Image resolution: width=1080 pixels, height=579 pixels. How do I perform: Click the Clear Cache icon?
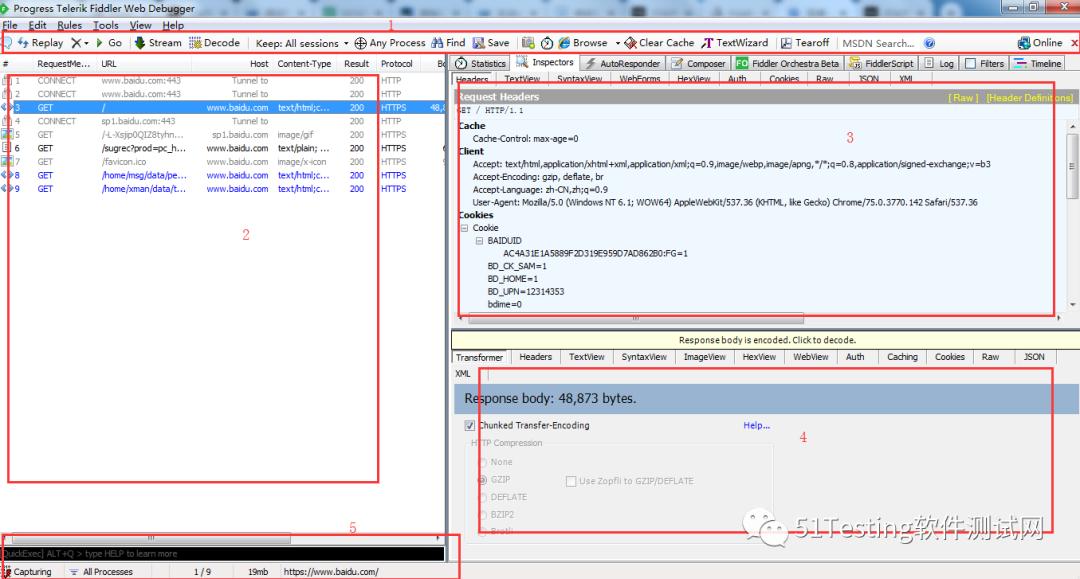(x=630, y=43)
